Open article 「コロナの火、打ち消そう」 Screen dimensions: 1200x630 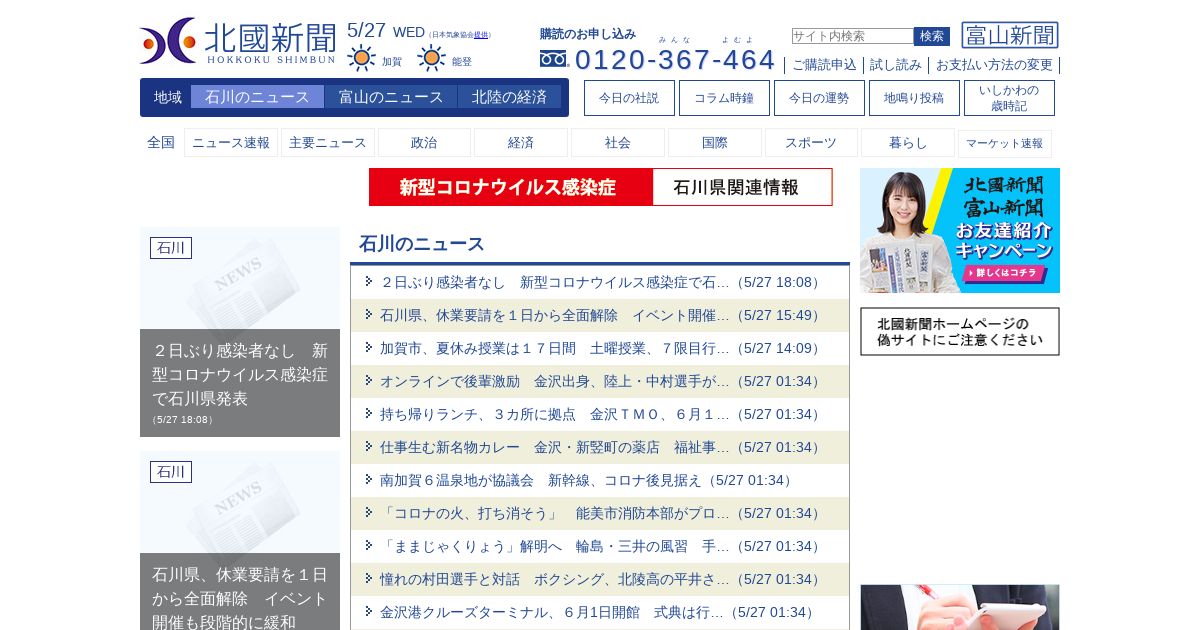pyautogui.click(x=600, y=513)
